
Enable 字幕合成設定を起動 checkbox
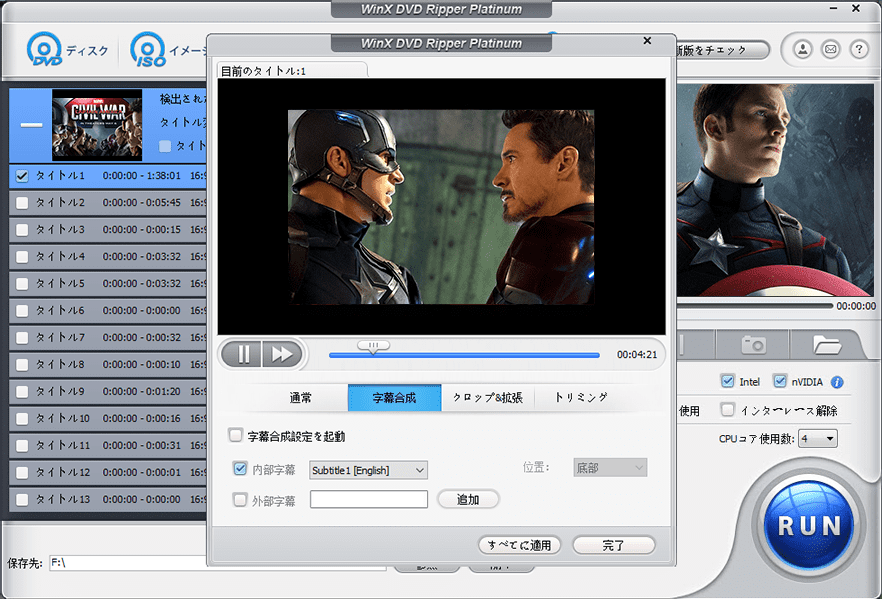[x=236, y=435]
